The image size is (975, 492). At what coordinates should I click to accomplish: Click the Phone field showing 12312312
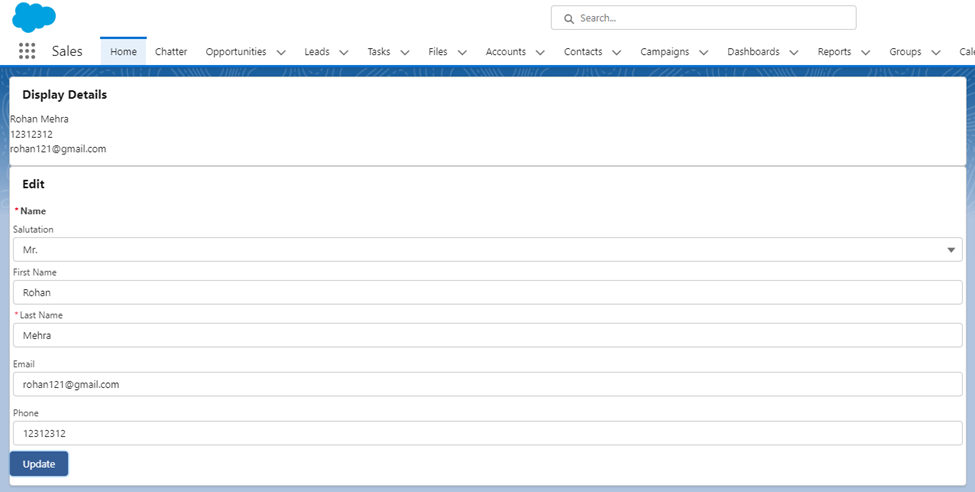click(488, 434)
